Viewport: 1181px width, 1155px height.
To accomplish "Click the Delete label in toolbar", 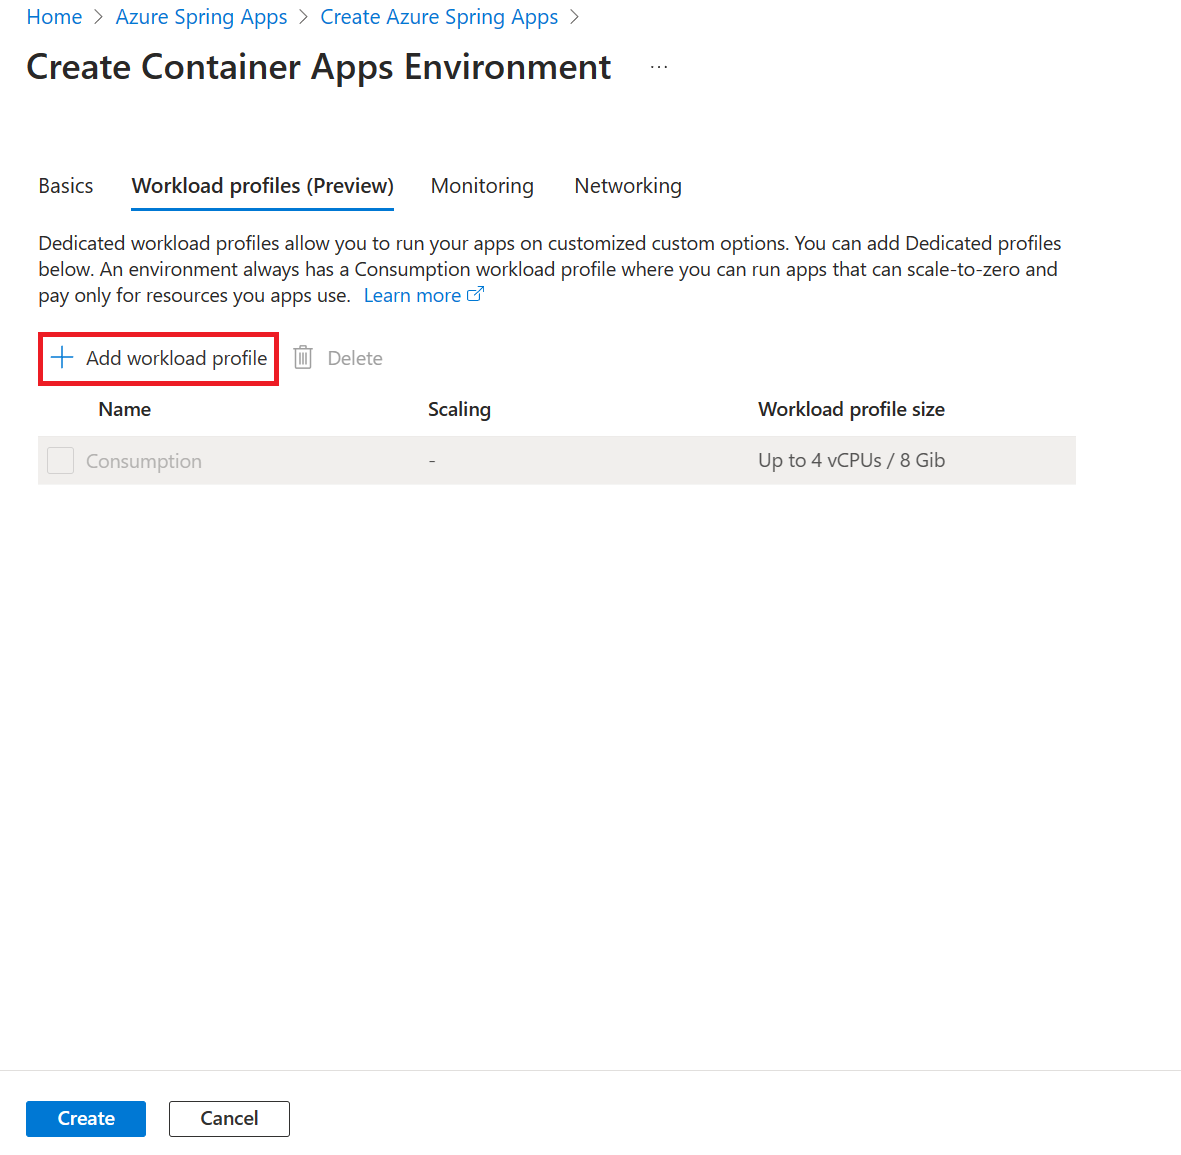I will [355, 359].
